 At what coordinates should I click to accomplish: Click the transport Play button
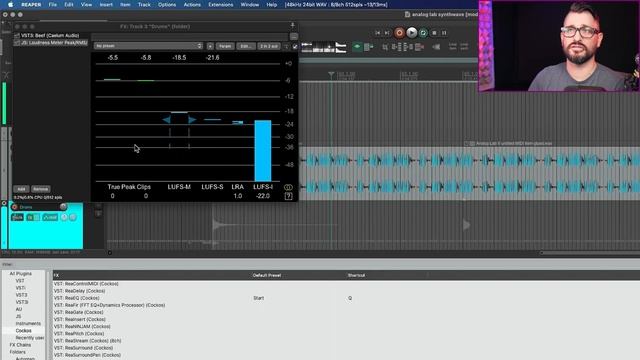411,33
